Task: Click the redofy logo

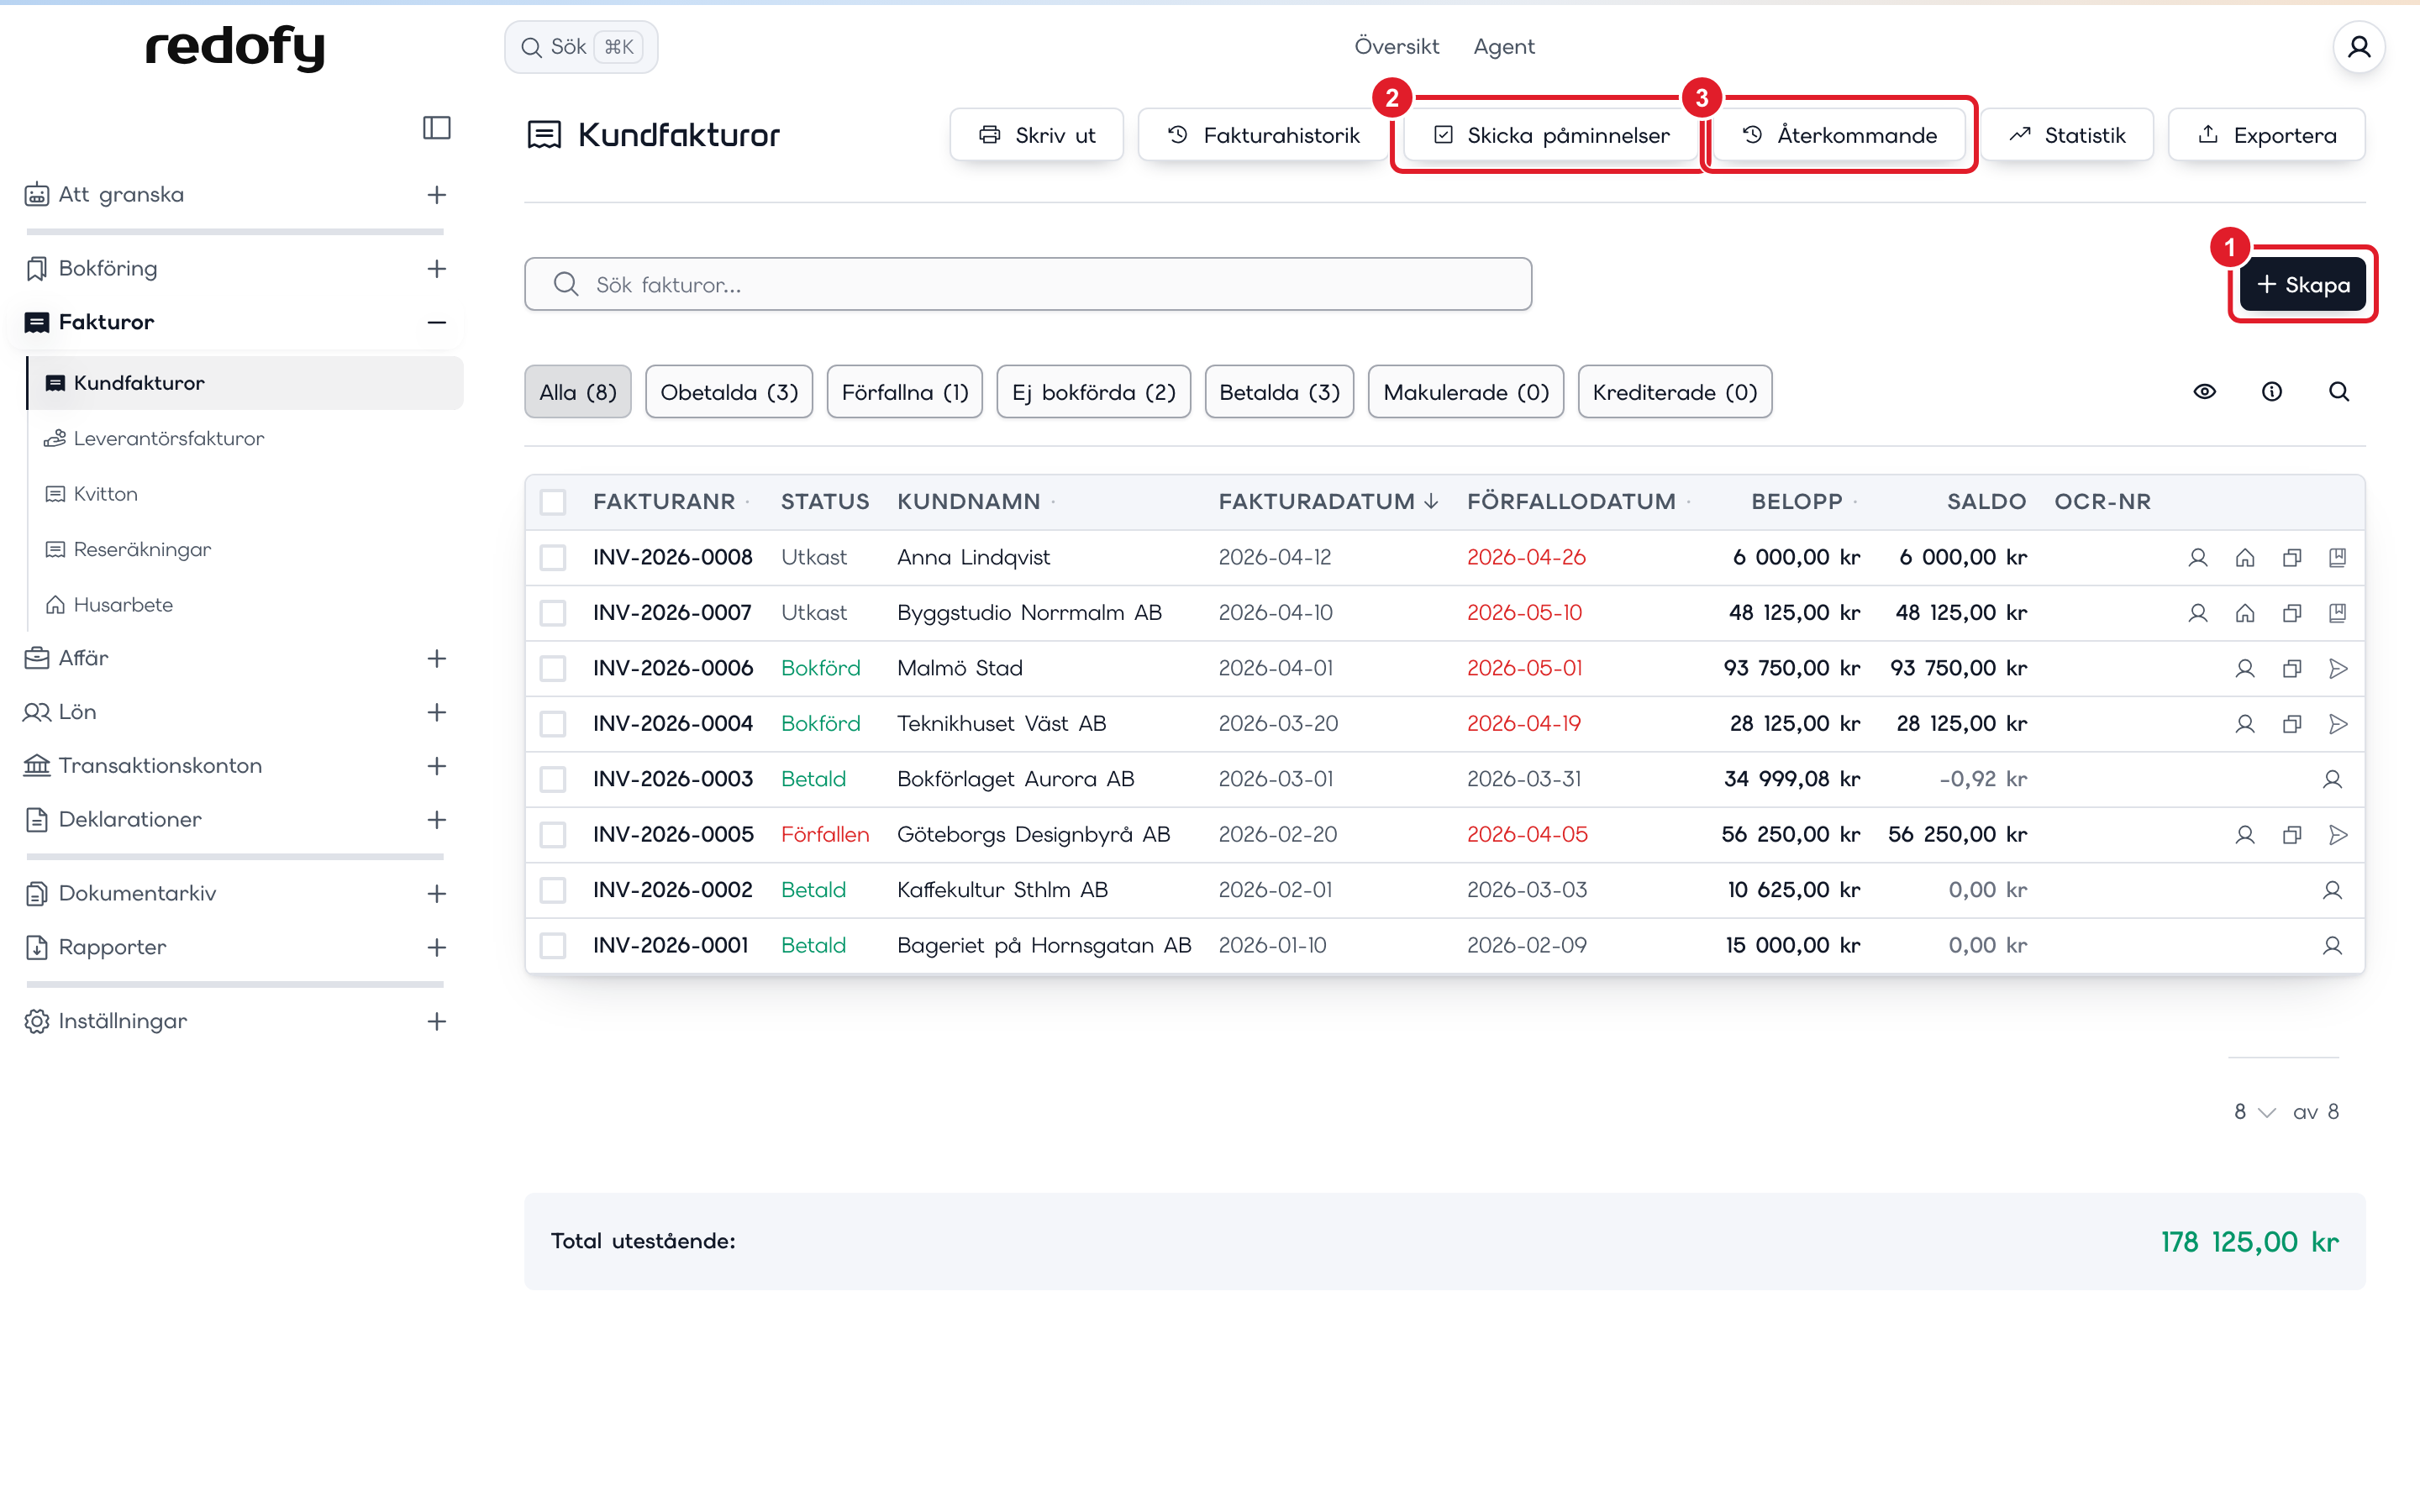Action: (235, 47)
